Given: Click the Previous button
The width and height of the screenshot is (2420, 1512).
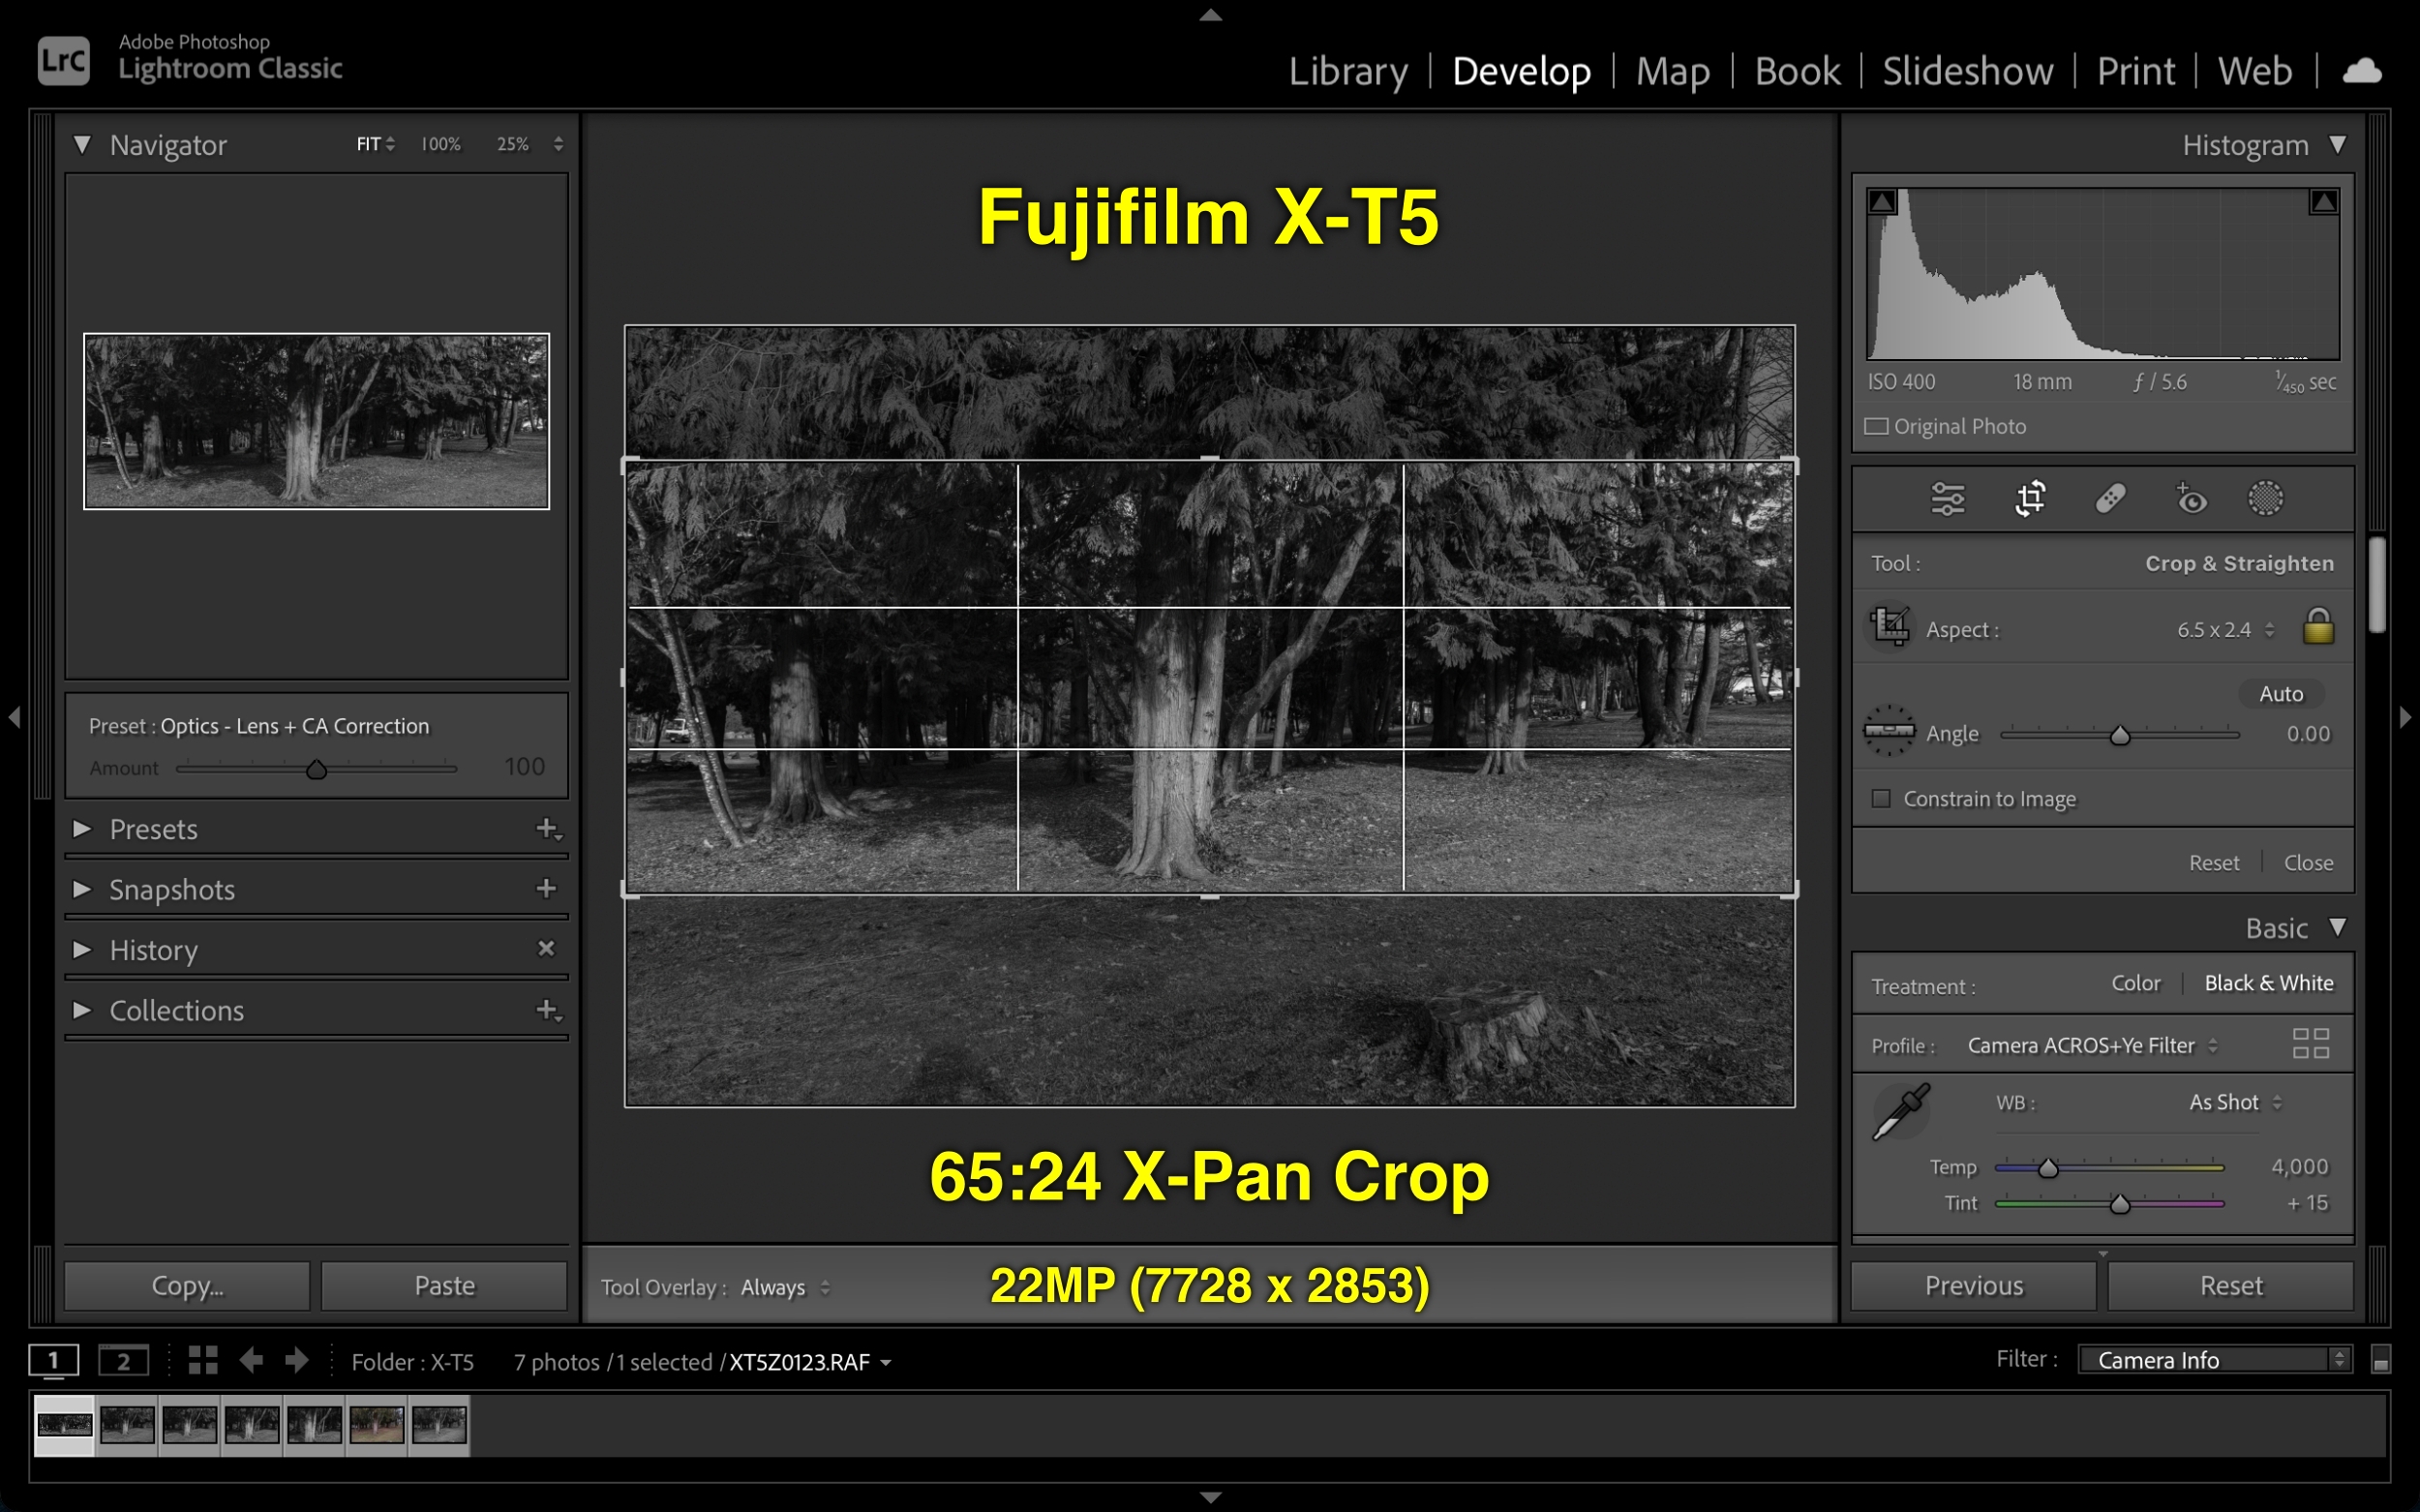Looking at the screenshot, I should [1973, 1286].
